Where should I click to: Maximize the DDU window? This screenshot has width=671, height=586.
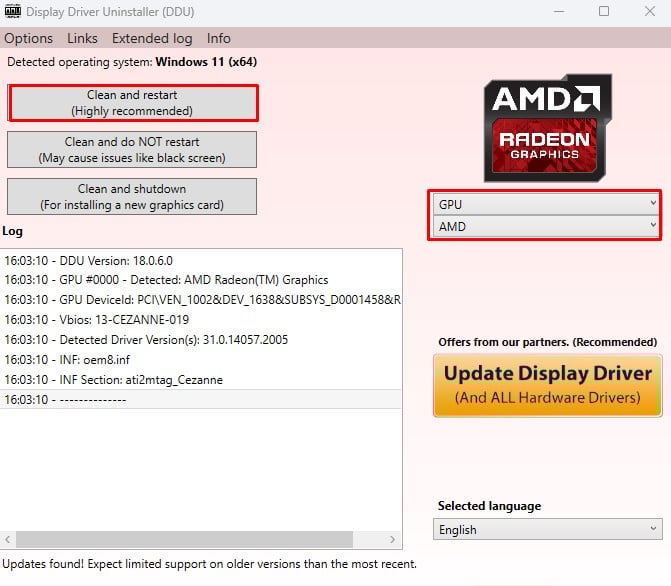pos(603,12)
